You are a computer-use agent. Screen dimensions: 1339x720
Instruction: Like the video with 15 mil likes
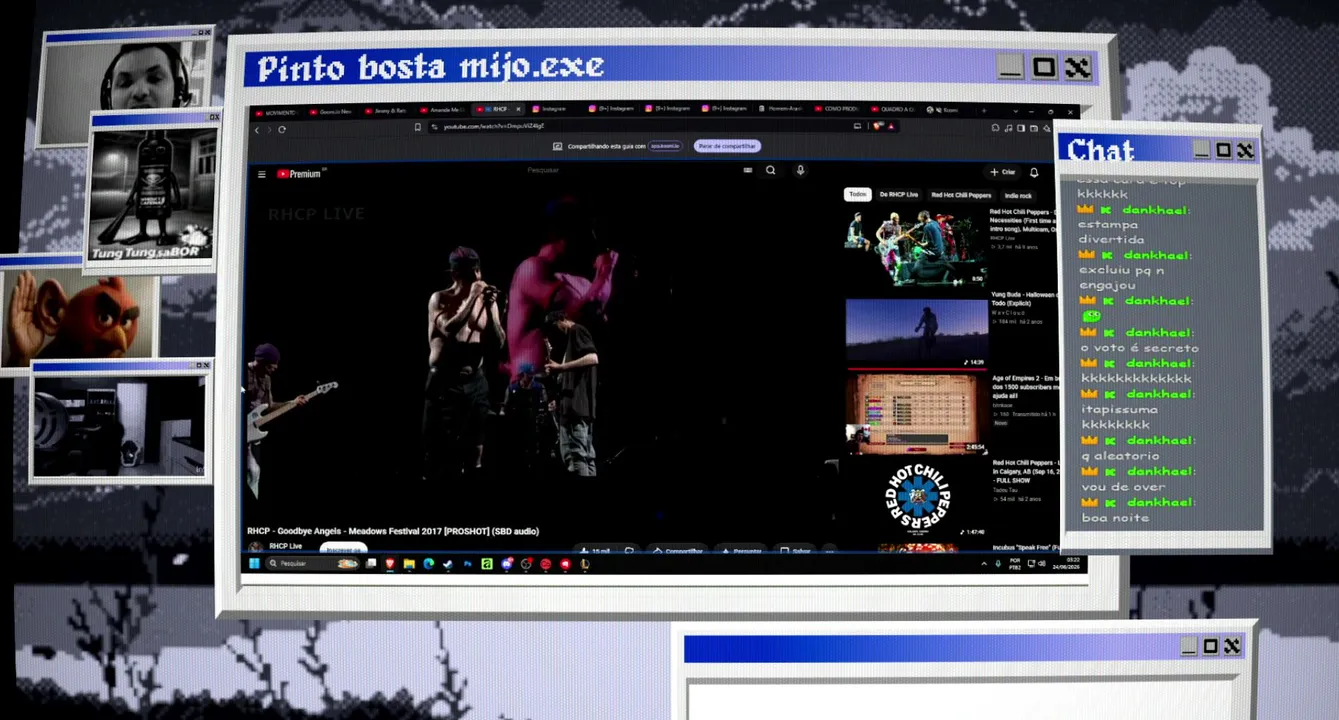pos(596,551)
